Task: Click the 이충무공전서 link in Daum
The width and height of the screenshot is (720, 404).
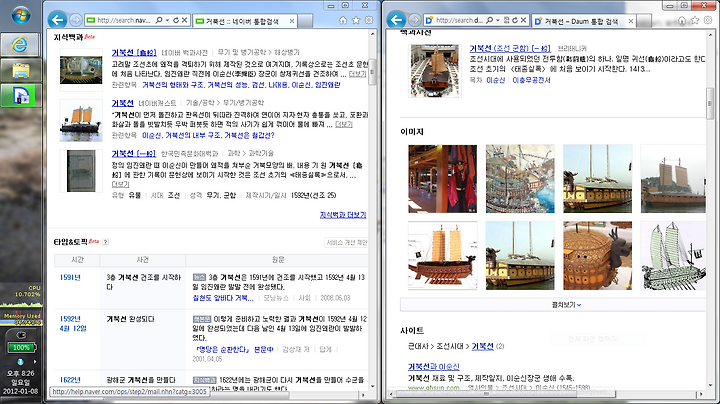Action: coord(531,80)
